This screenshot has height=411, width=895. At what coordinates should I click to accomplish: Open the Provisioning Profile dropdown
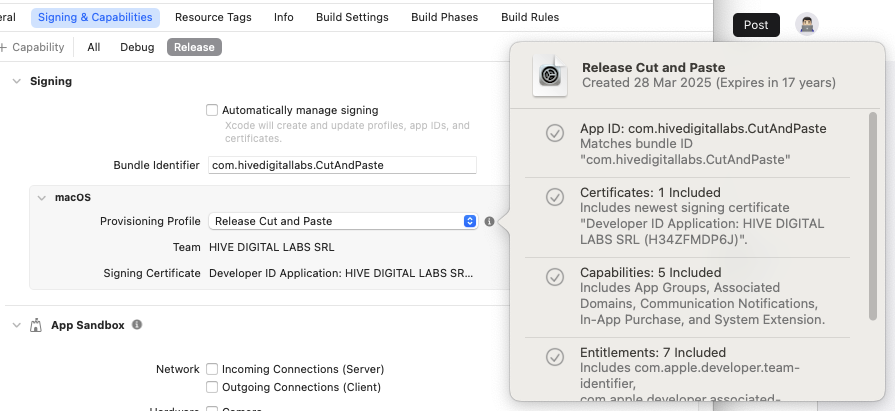(x=342, y=221)
